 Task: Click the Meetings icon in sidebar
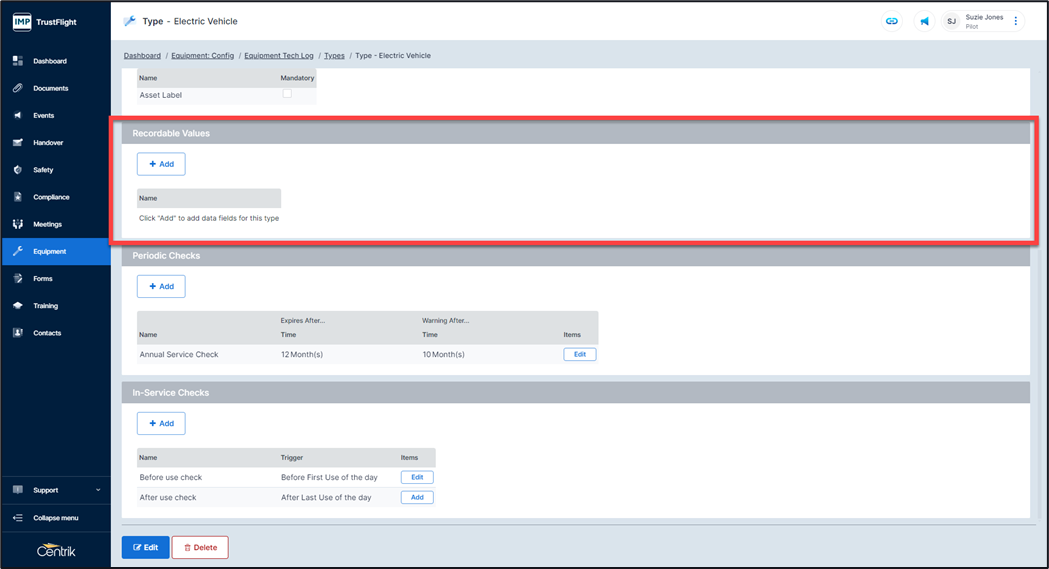coord(18,224)
